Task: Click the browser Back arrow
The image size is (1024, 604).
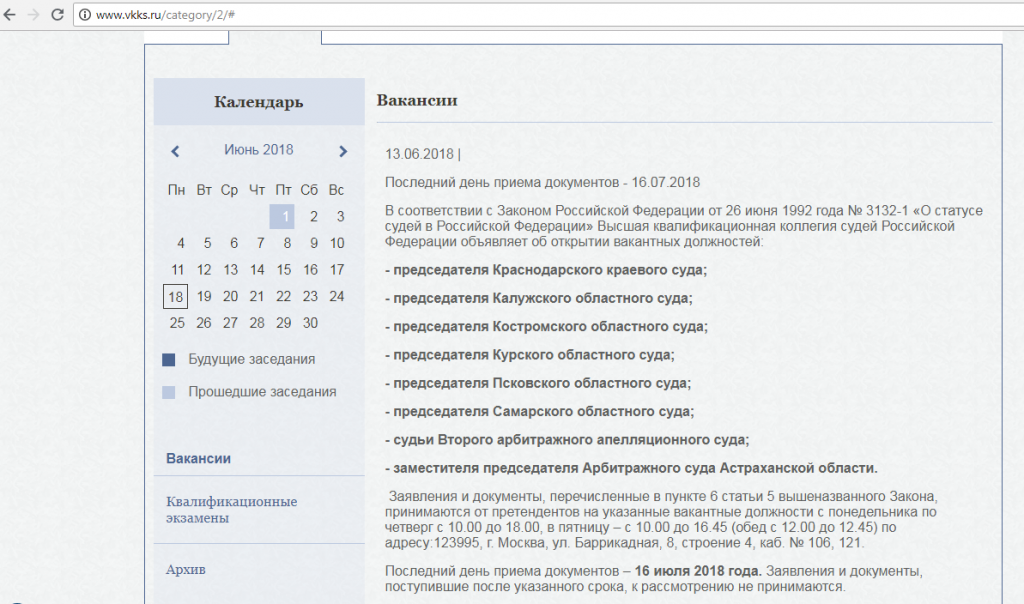Action: [9, 14]
